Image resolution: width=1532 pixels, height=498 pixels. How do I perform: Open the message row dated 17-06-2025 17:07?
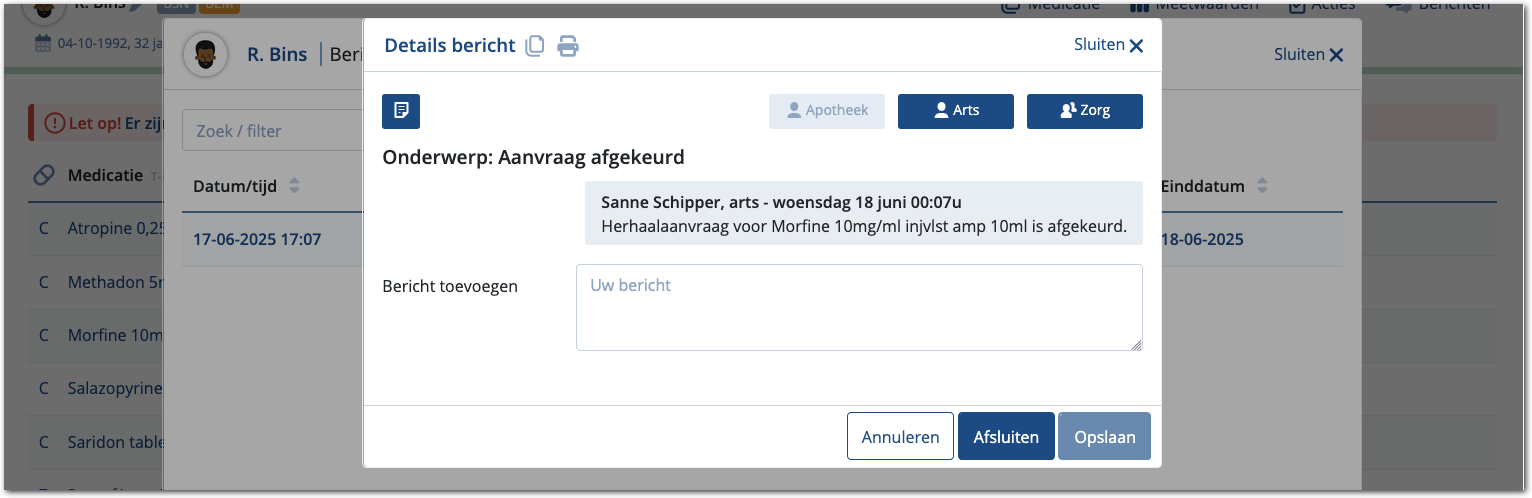click(x=257, y=240)
